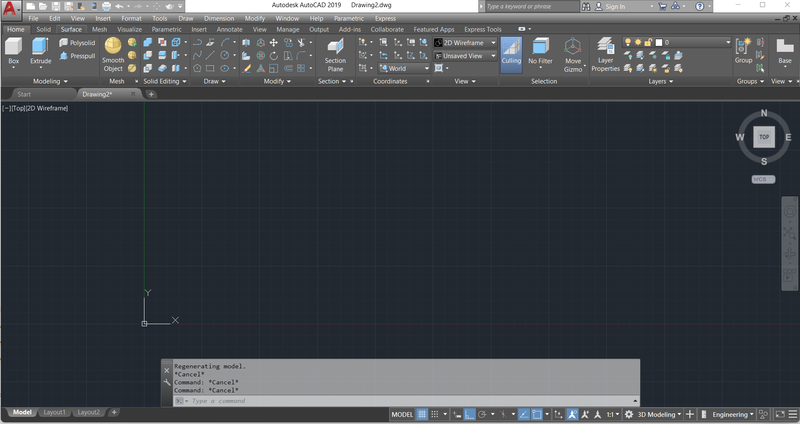
Task: Open the World coordinate system dropdown
Action: pos(404,68)
